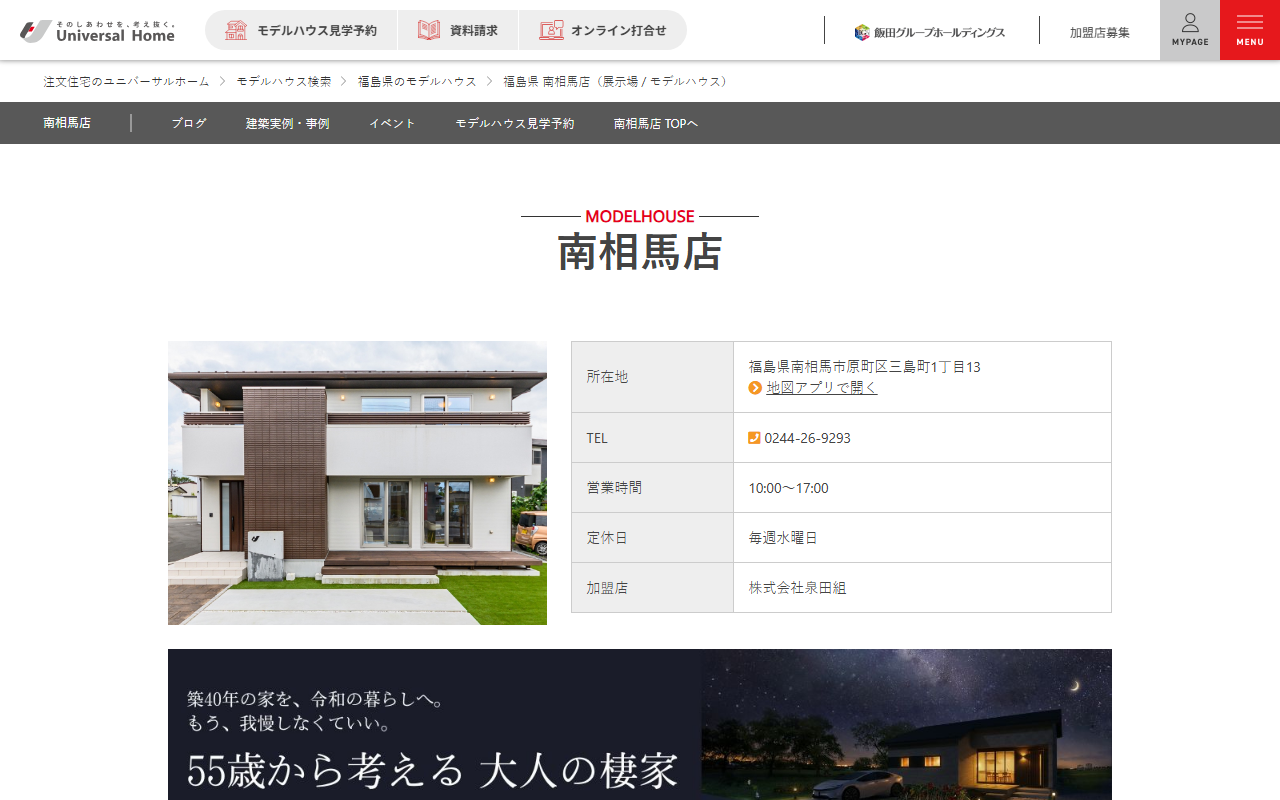Viewport: 1280px width, 800px height.
Task: Open the 南相馬店 TOPへ tab
Action: pos(656,123)
